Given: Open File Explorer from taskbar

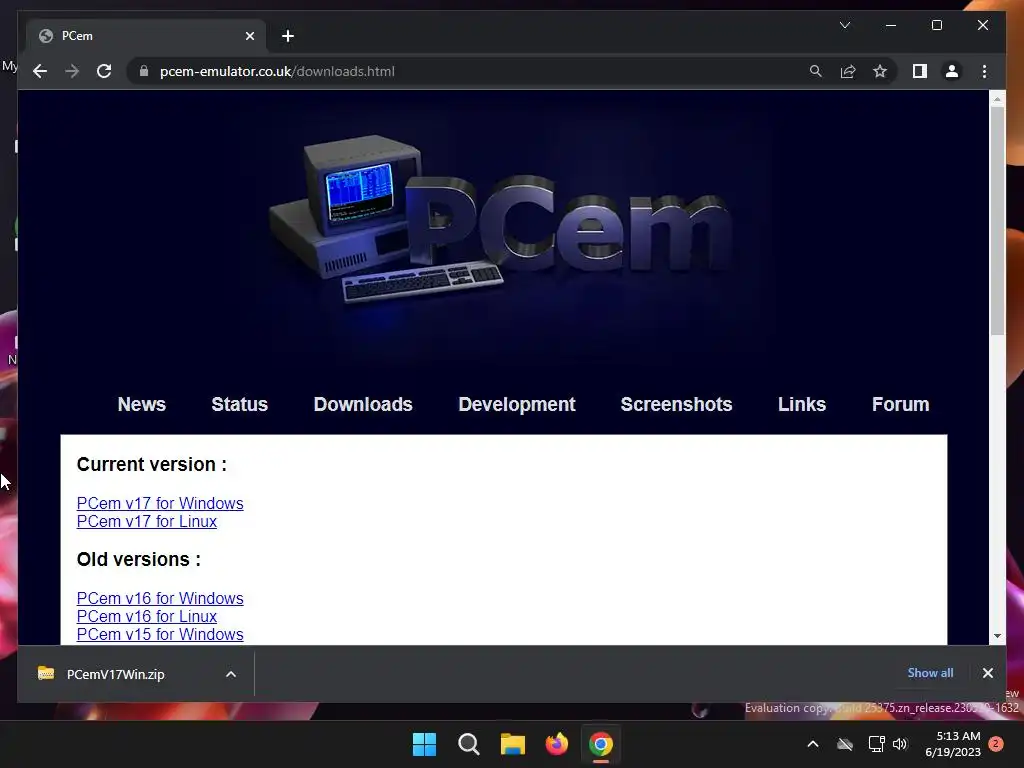Looking at the screenshot, I should [x=513, y=744].
